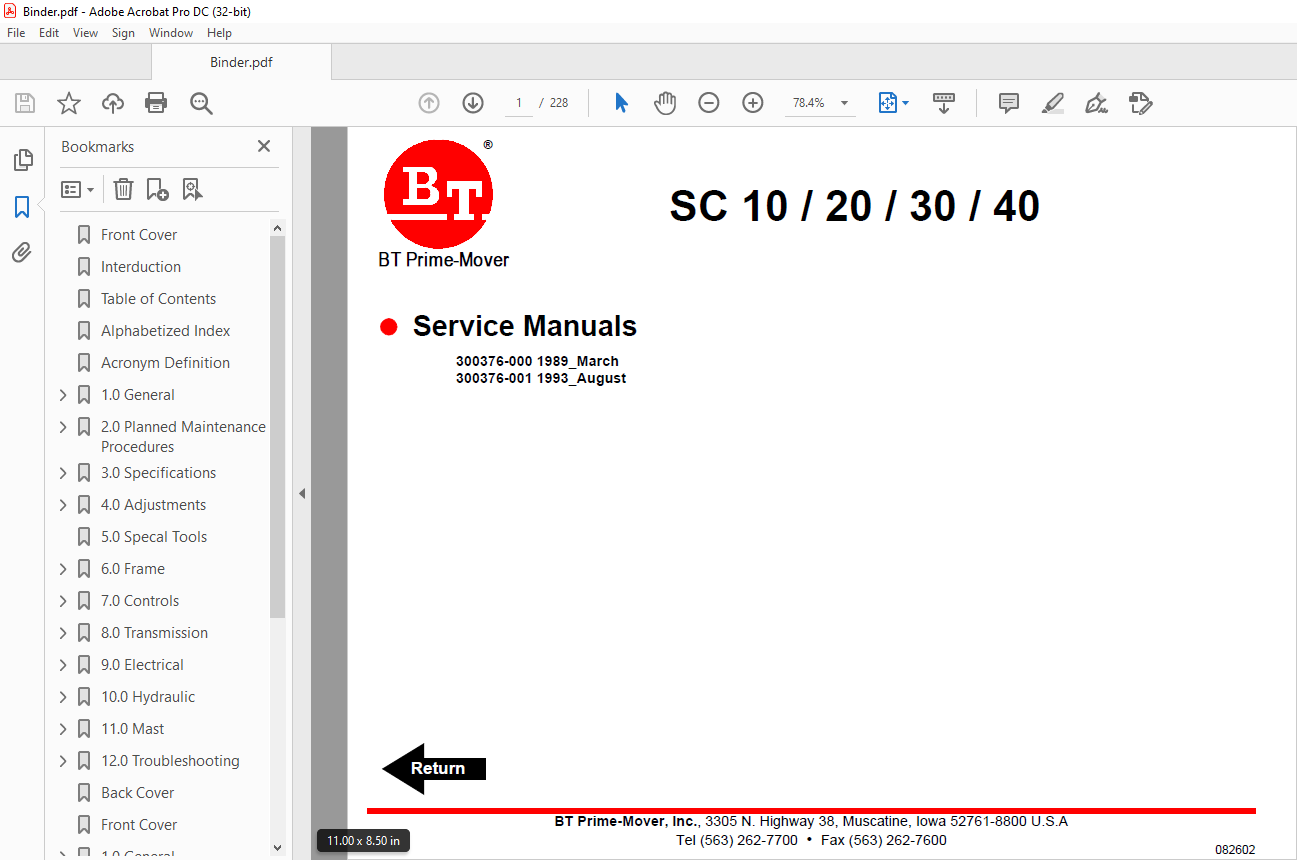The height and width of the screenshot is (860, 1297).
Task: Click the page number input field
Action: (x=519, y=103)
